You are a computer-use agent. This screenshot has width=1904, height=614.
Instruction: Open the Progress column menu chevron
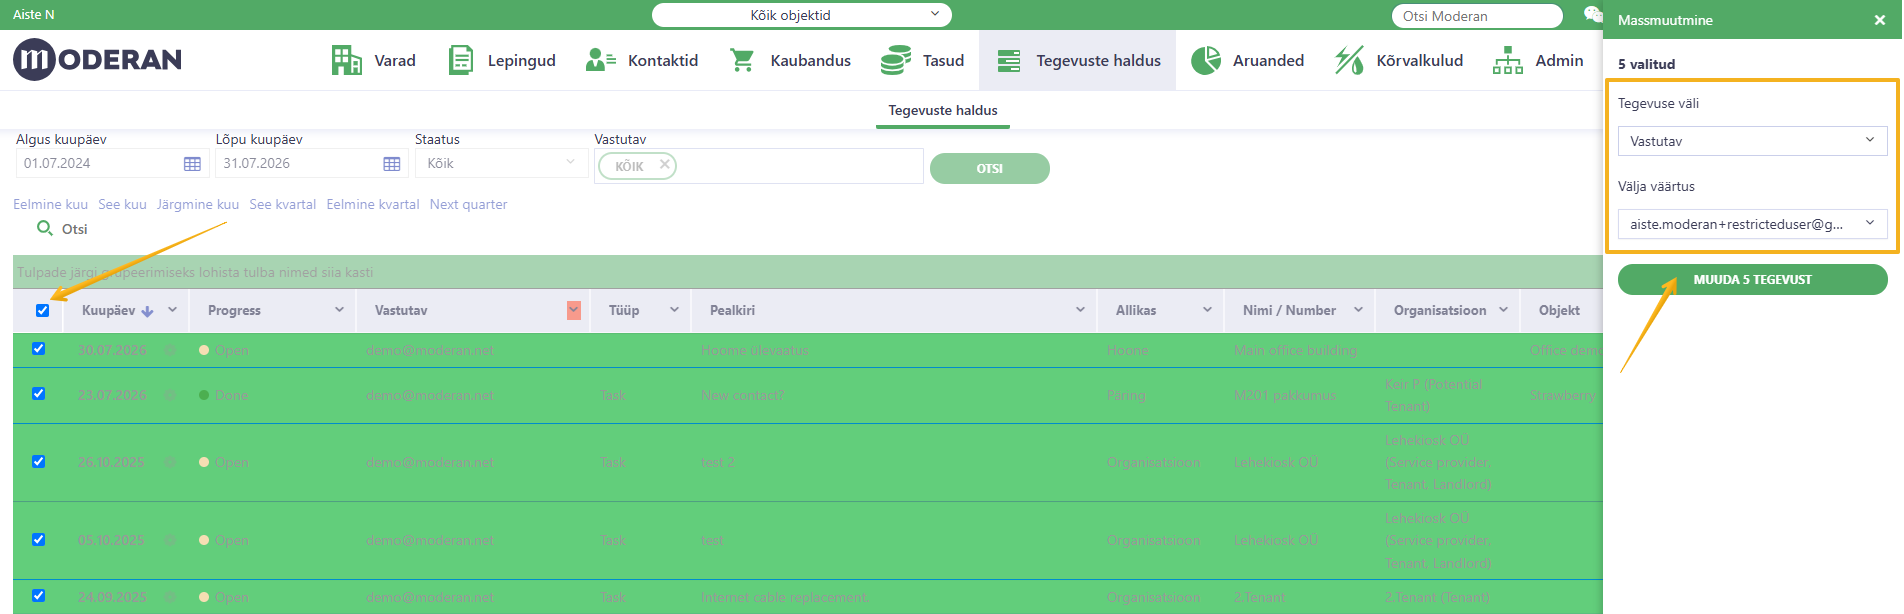tap(339, 310)
